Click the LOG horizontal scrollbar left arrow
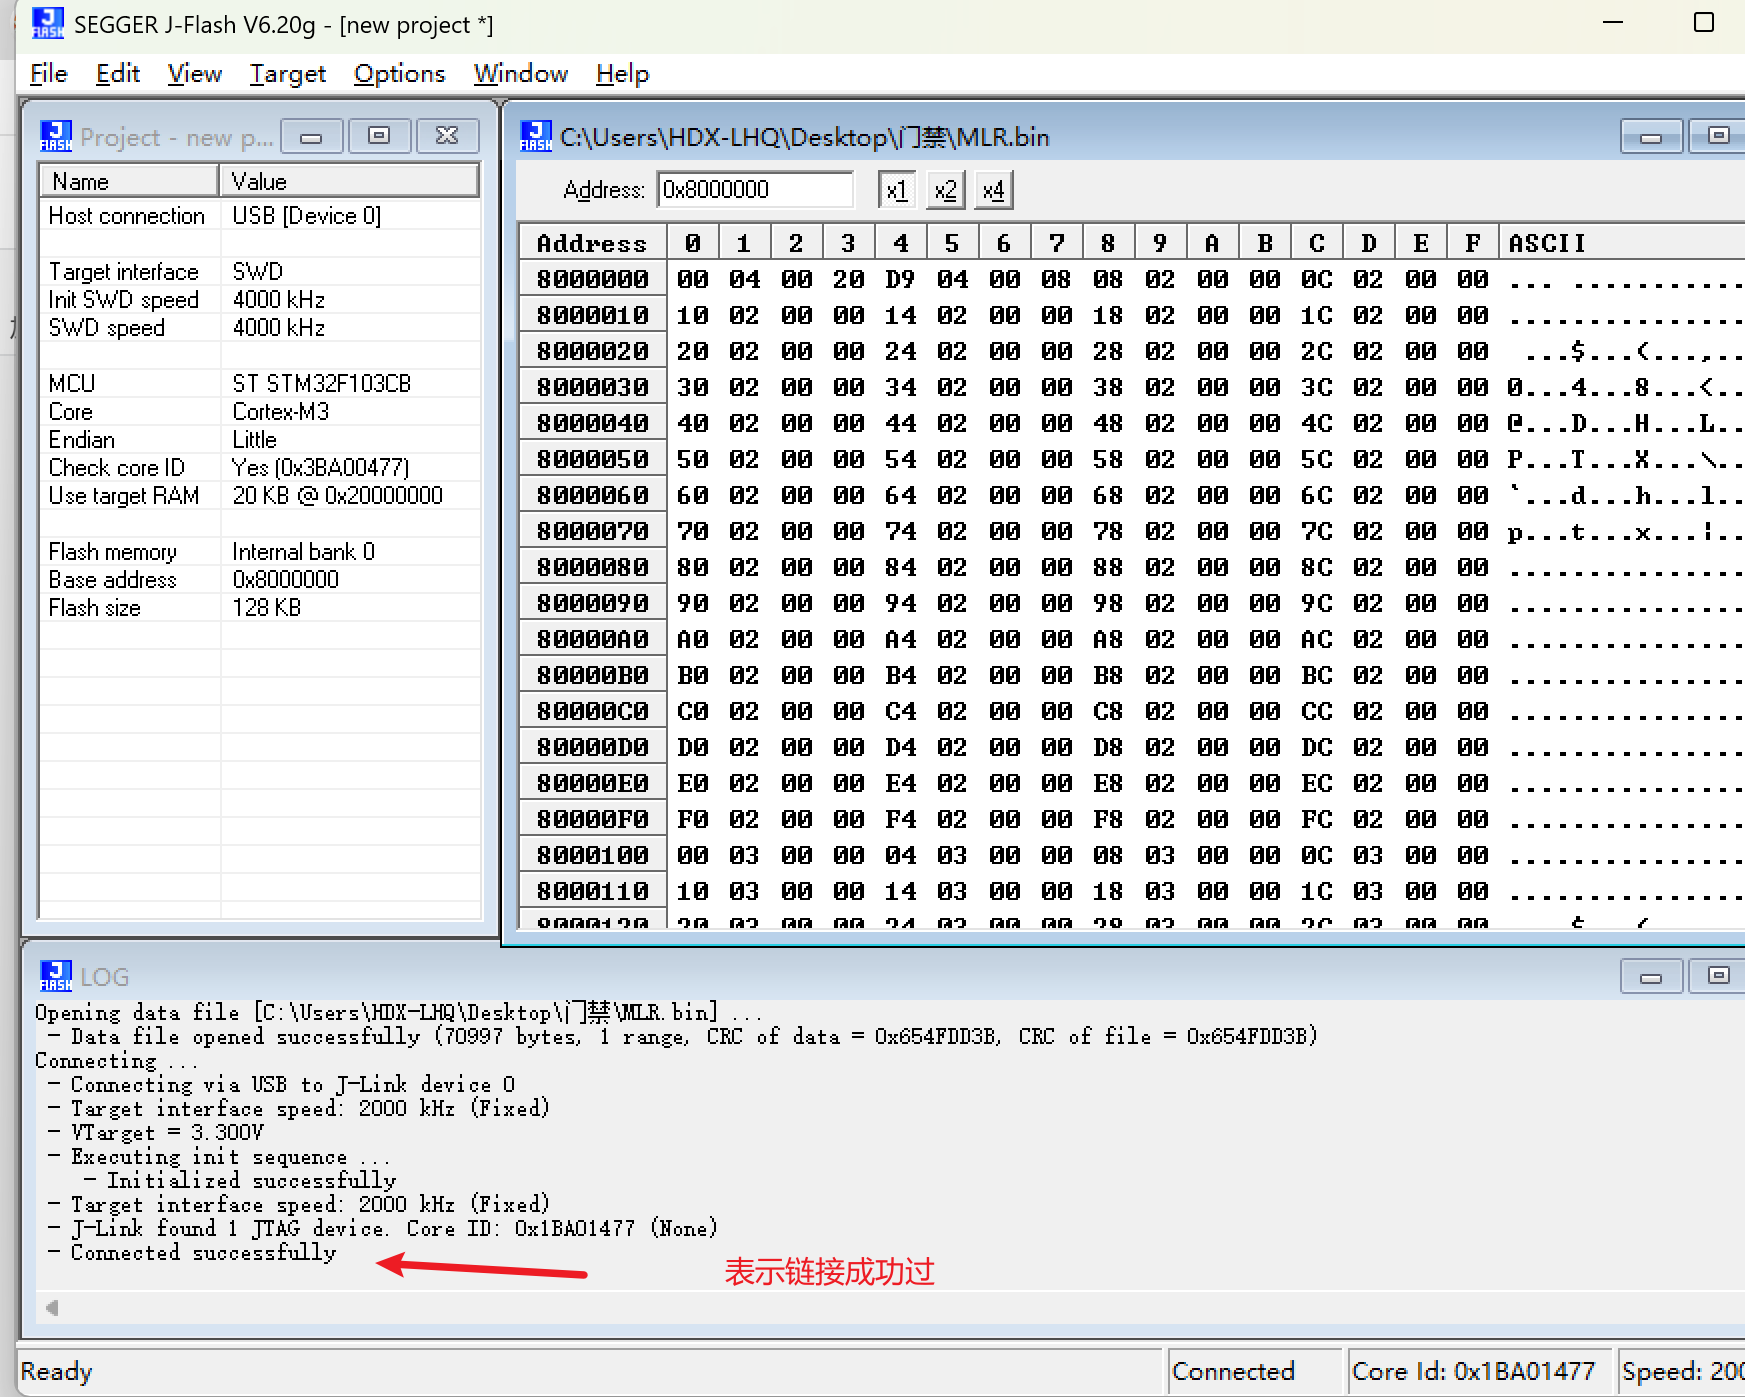The height and width of the screenshot is (1397, 1745). coord(52,1307)
